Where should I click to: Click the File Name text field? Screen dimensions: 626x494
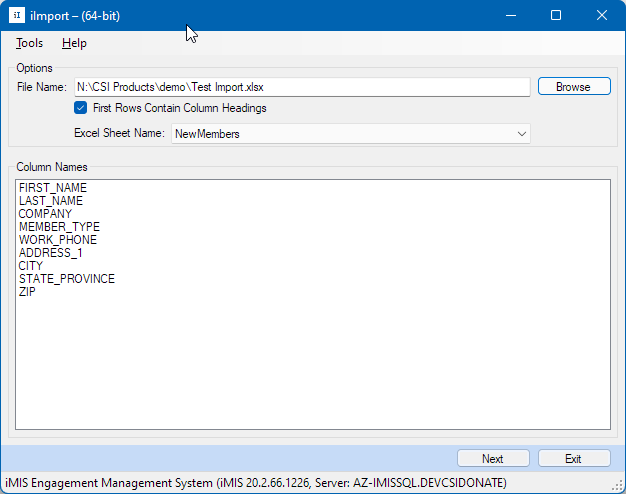click(300, 87)
